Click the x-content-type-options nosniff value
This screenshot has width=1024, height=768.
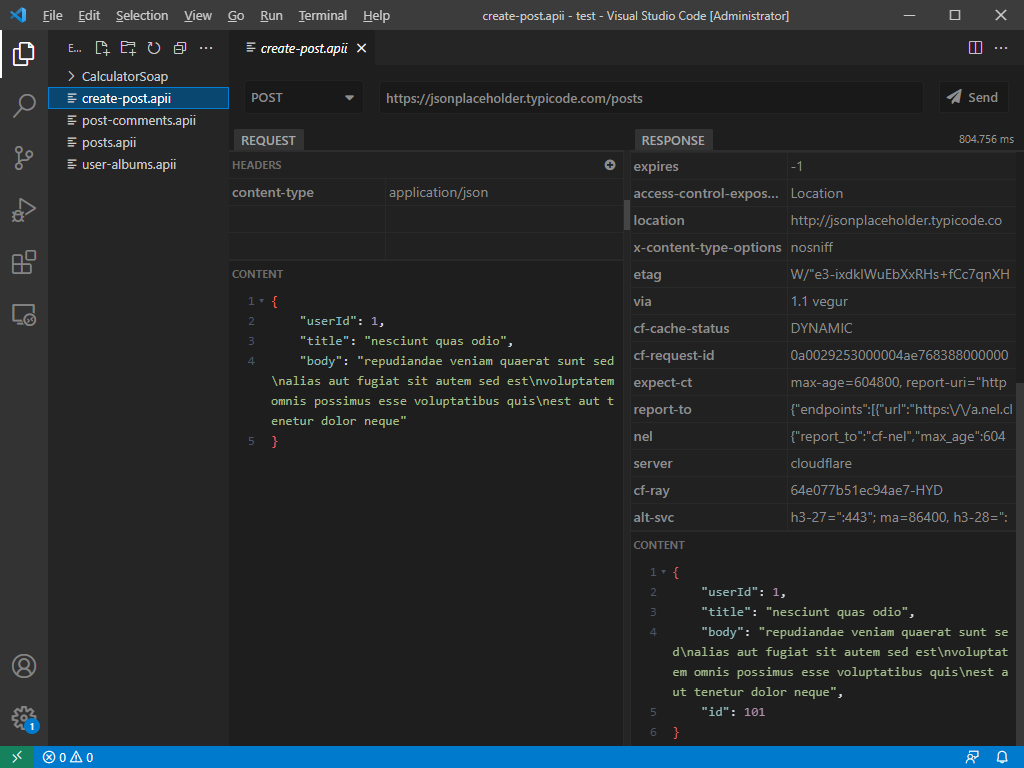[901, 248]
